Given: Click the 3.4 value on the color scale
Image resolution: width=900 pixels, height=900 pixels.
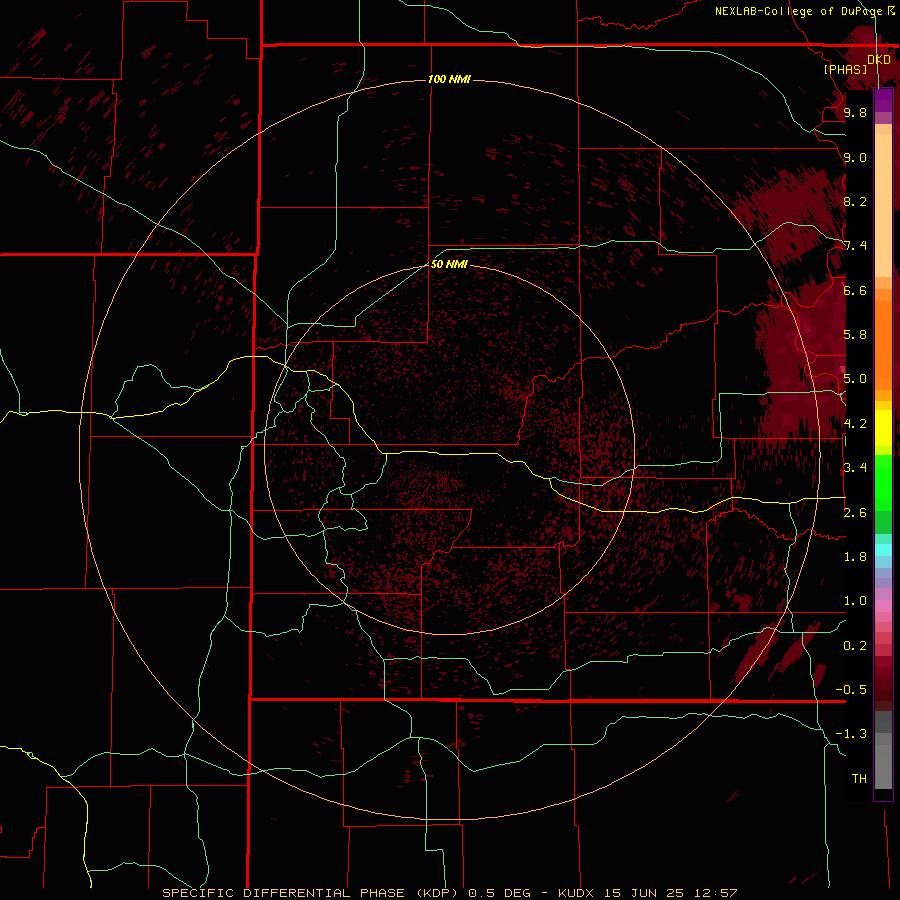Looking at the screenshot, I should (x=855, y=468).
